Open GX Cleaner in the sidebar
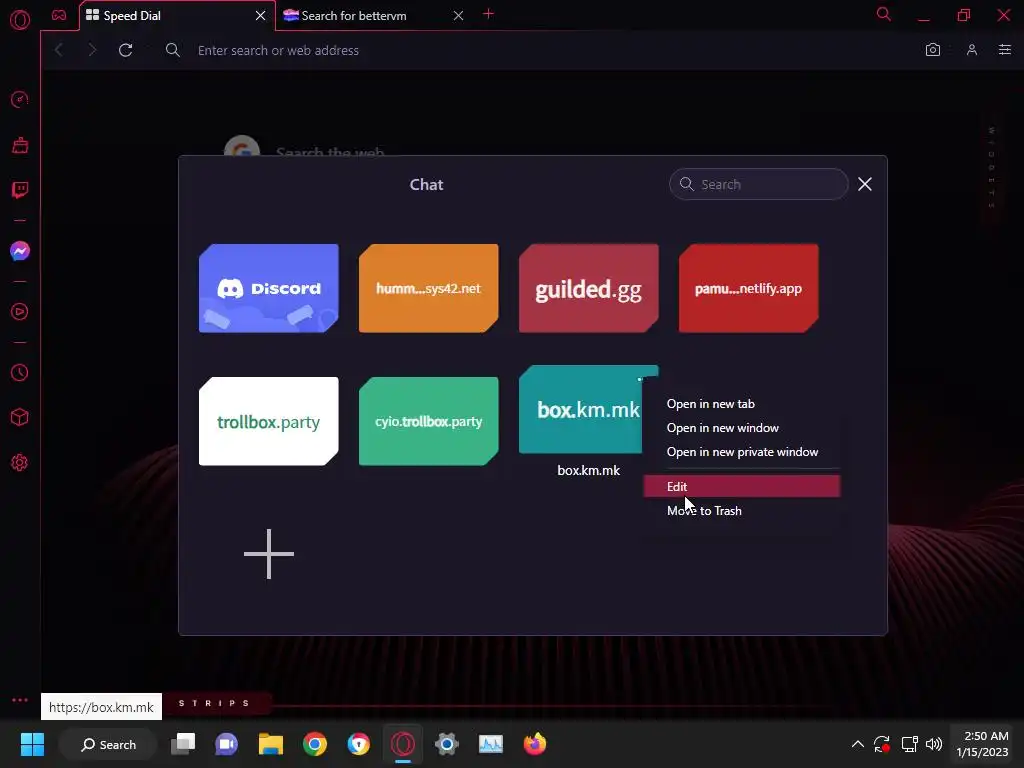This screenshot has height=768, width=1024. [20, 145]
